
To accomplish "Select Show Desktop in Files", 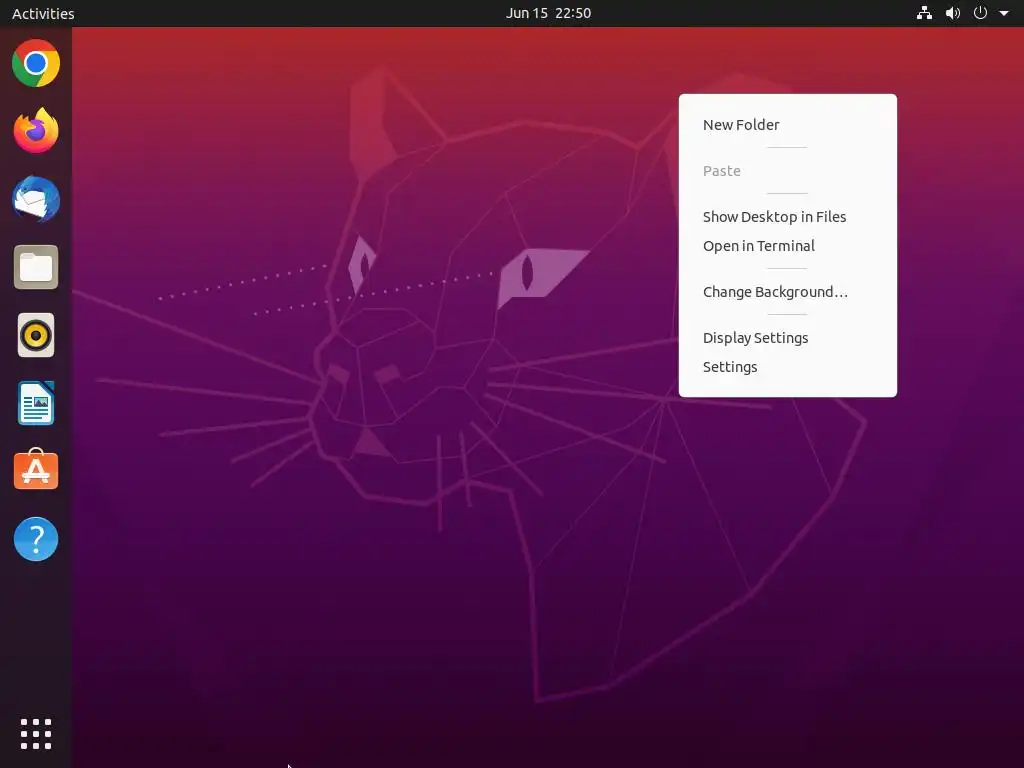I will [788, 217].
